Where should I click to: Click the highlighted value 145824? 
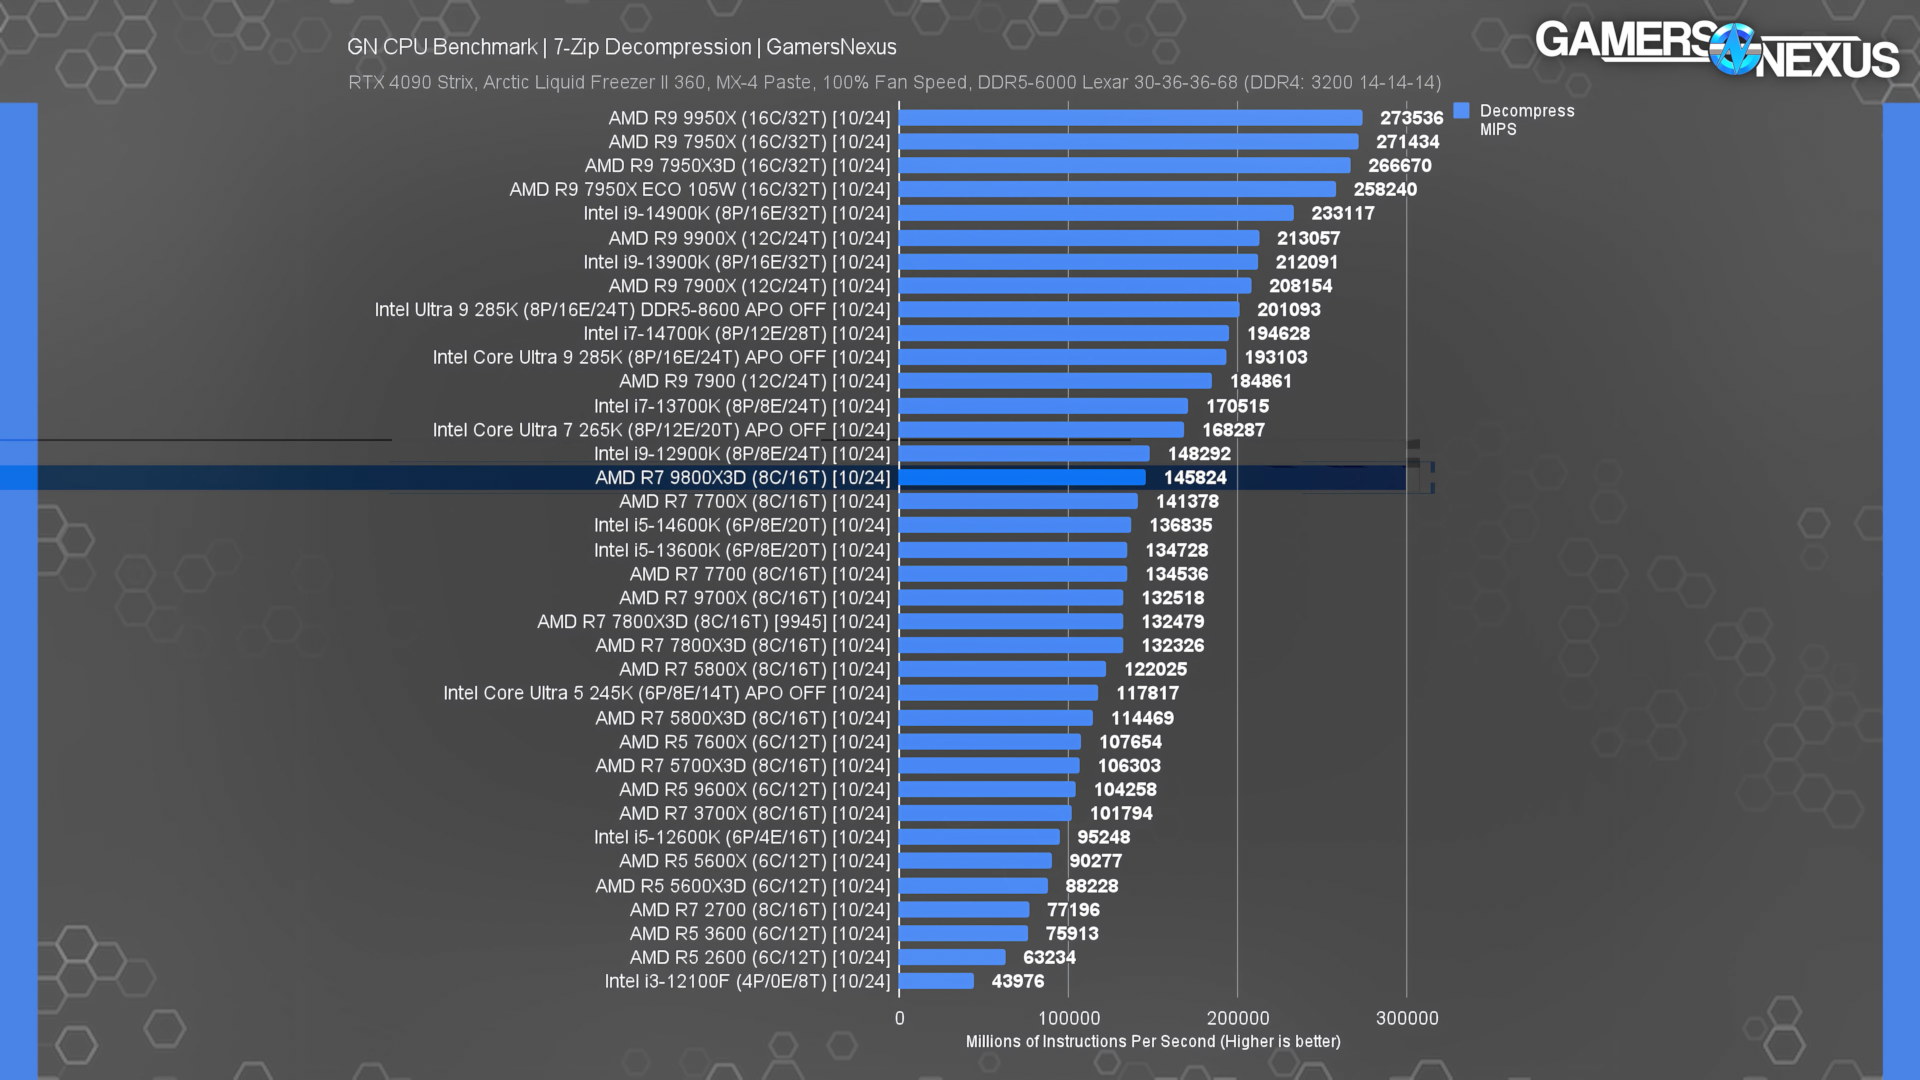point(1195,478)
